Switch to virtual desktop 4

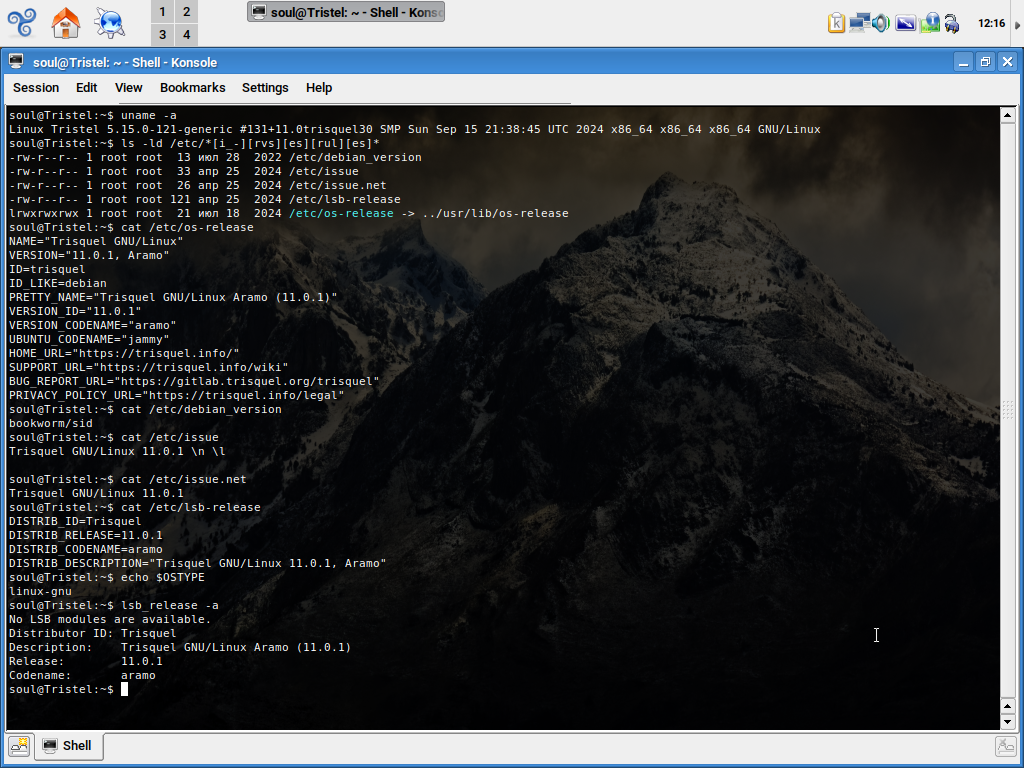[x=187, y=35]
